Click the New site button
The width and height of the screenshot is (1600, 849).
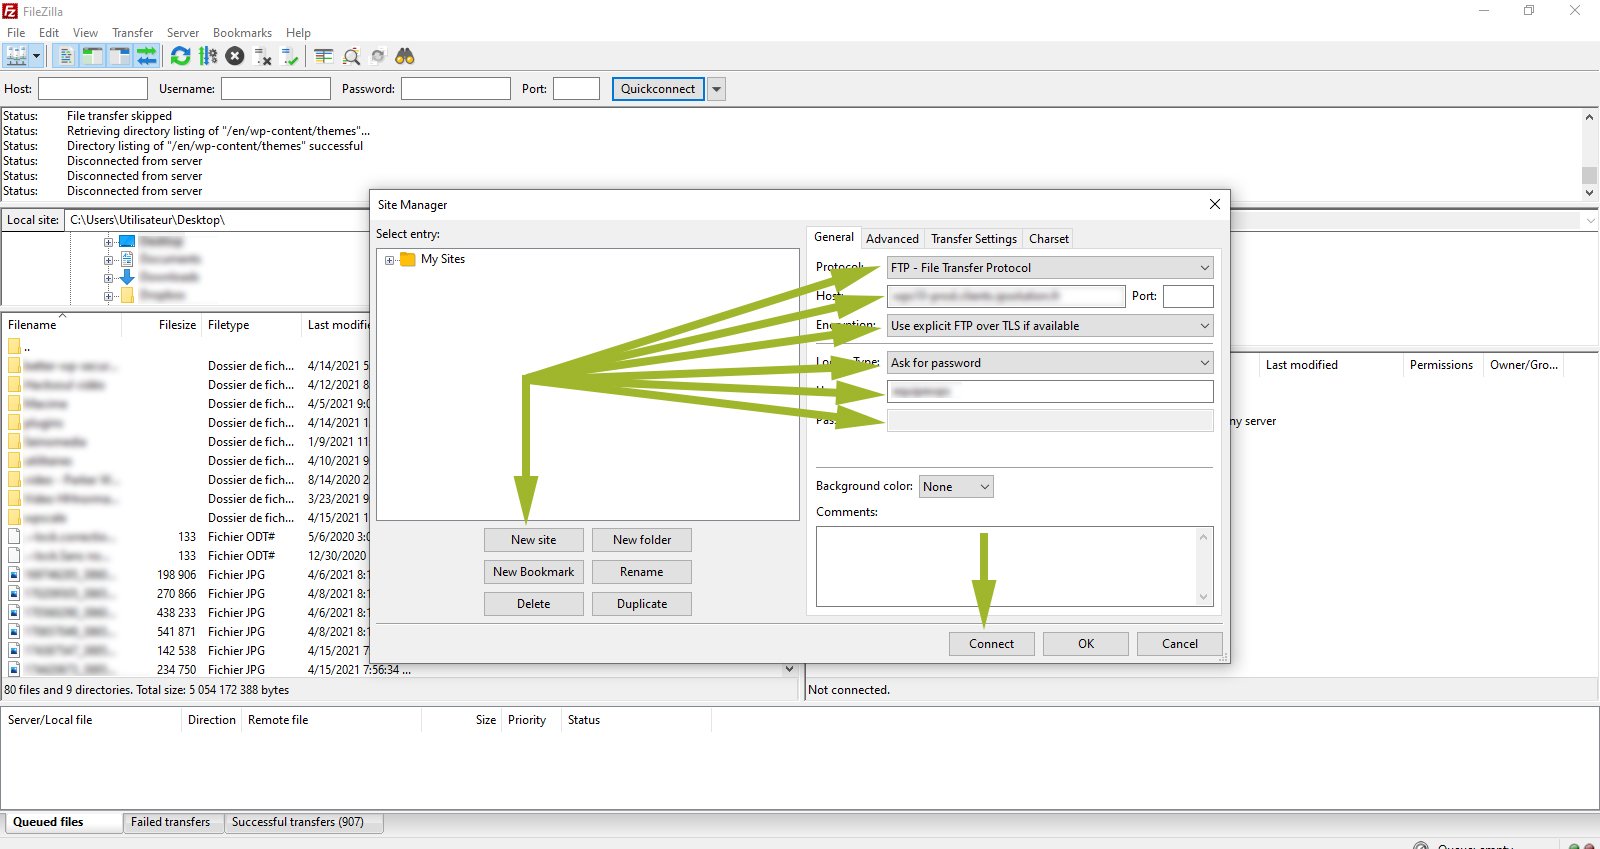(533, 540)
